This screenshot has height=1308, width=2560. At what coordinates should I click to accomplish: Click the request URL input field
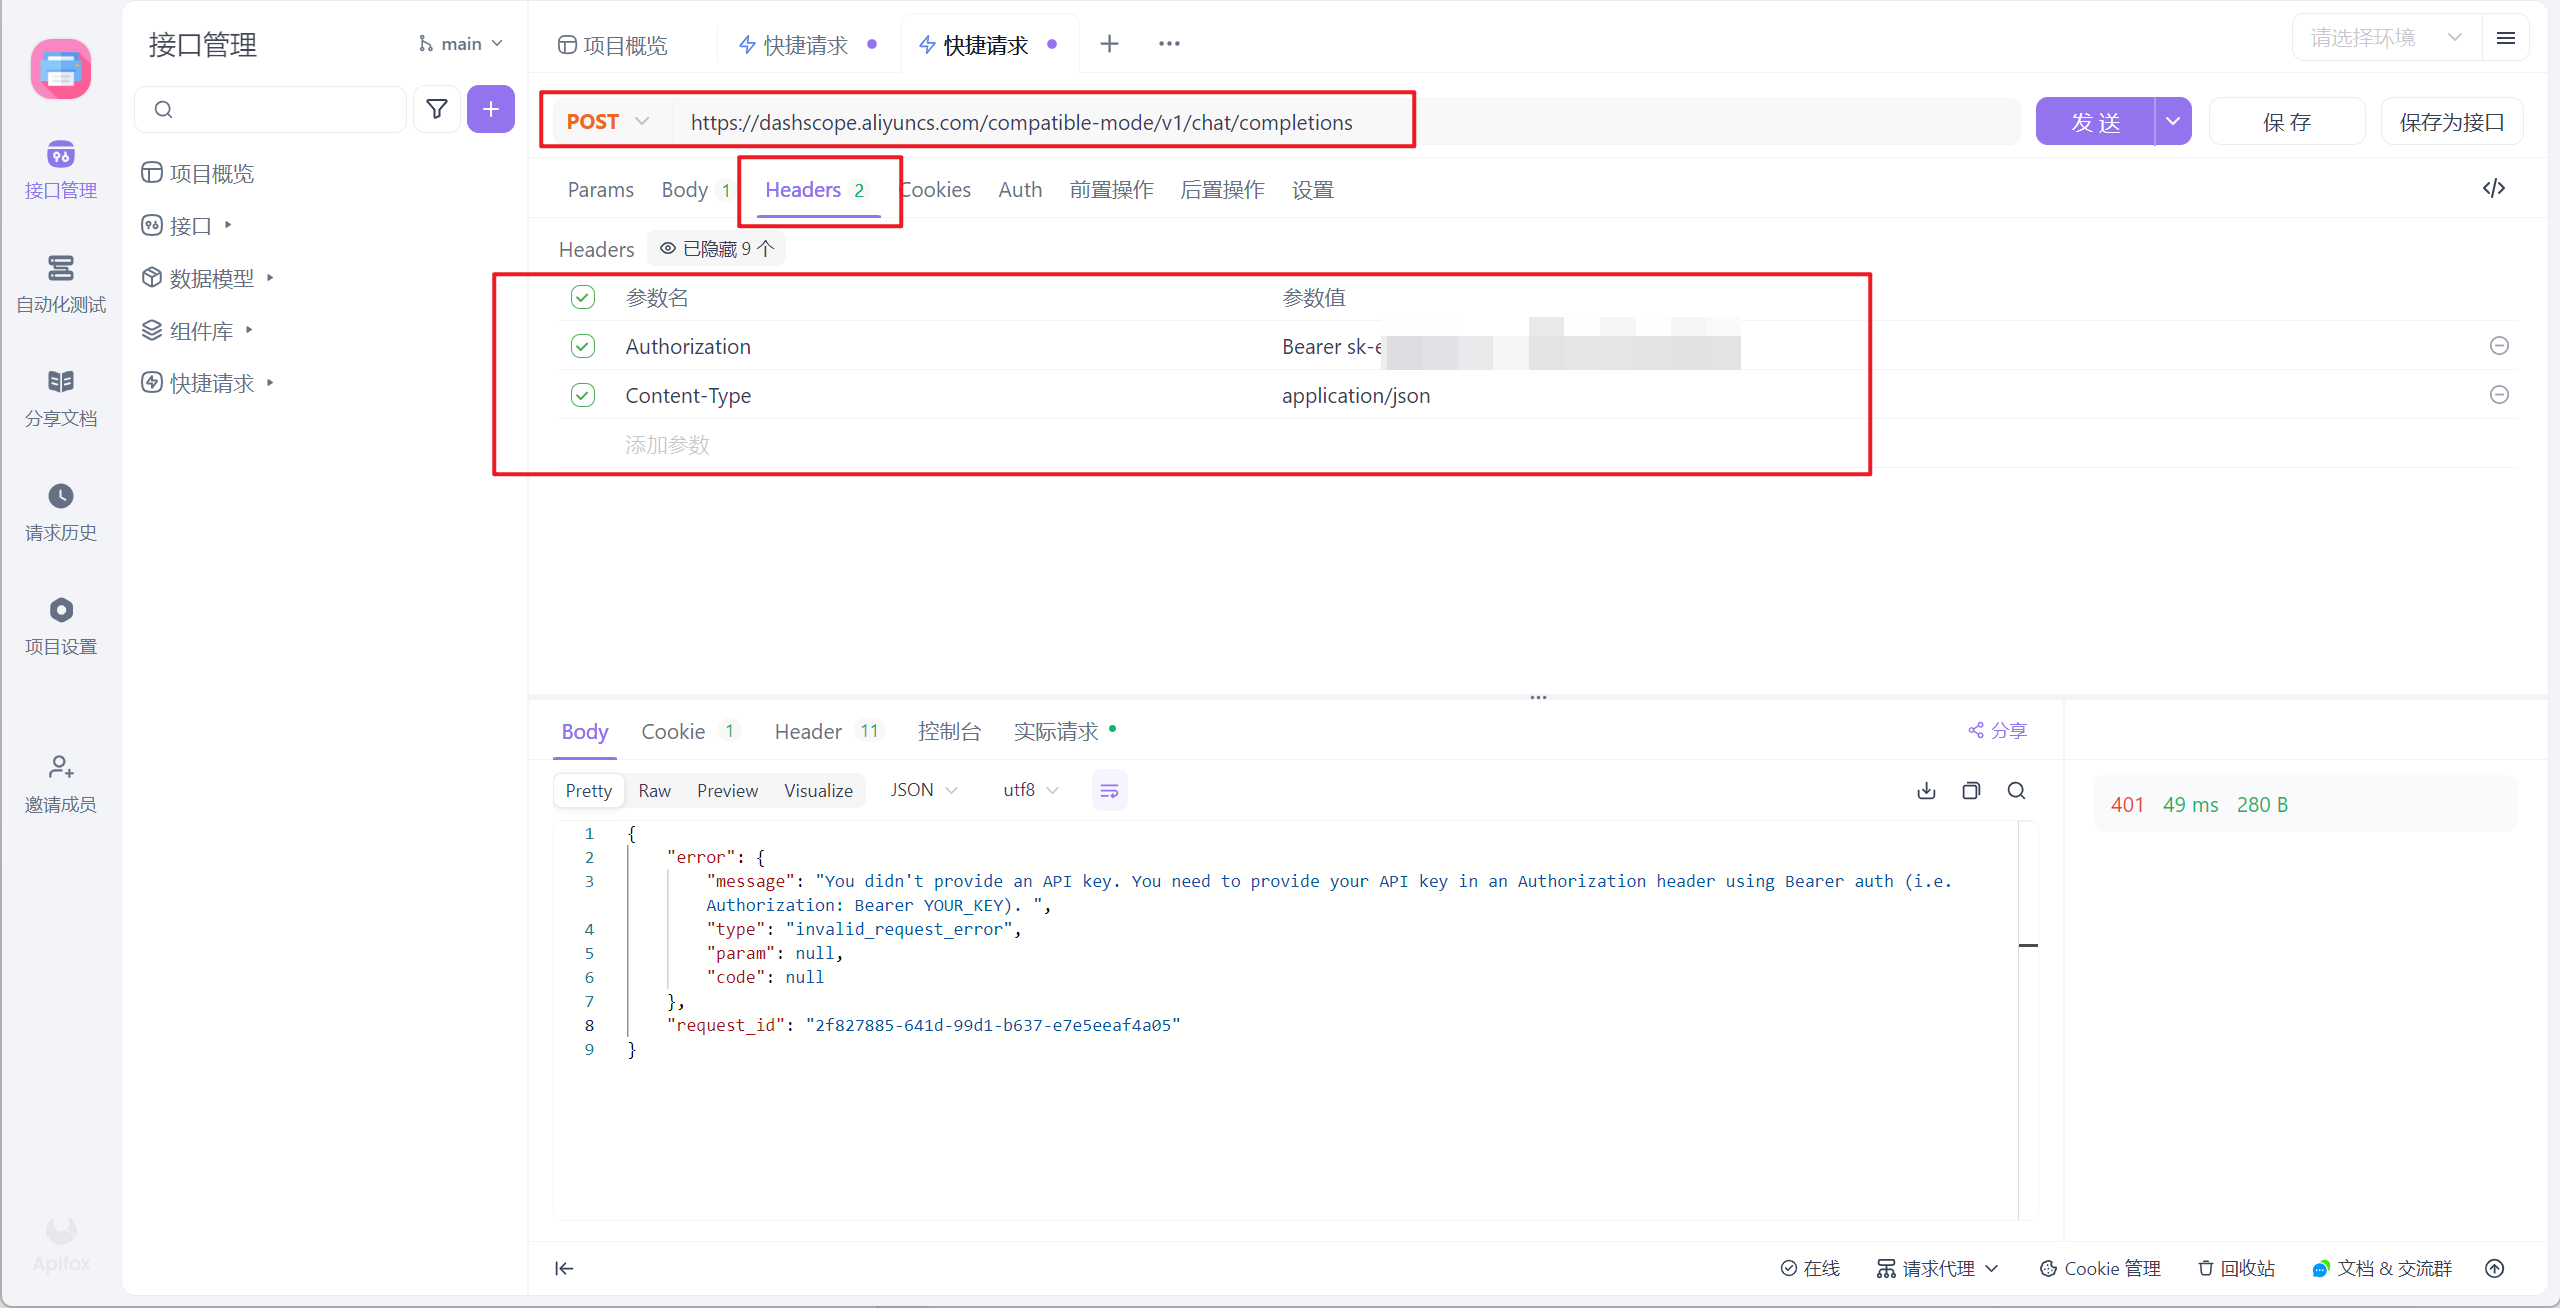(x=1020, y=122)
